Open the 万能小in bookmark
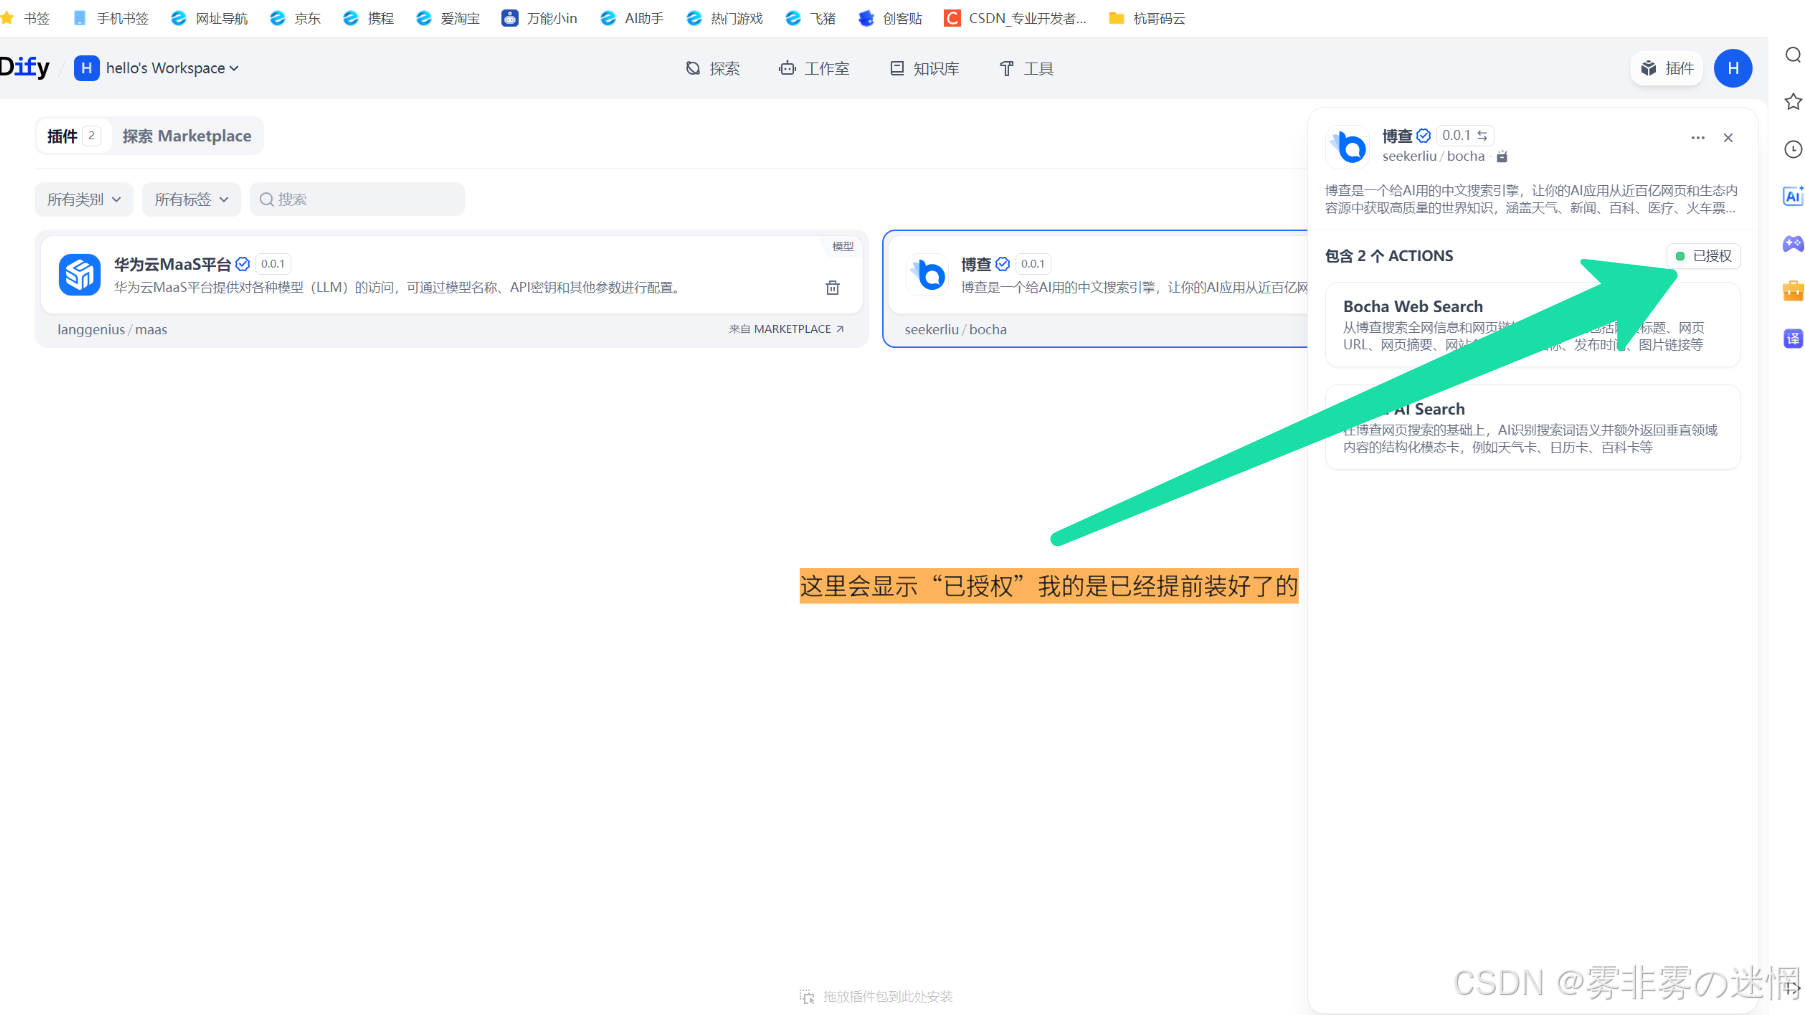1805x1015 pixels. click(539, 18)
